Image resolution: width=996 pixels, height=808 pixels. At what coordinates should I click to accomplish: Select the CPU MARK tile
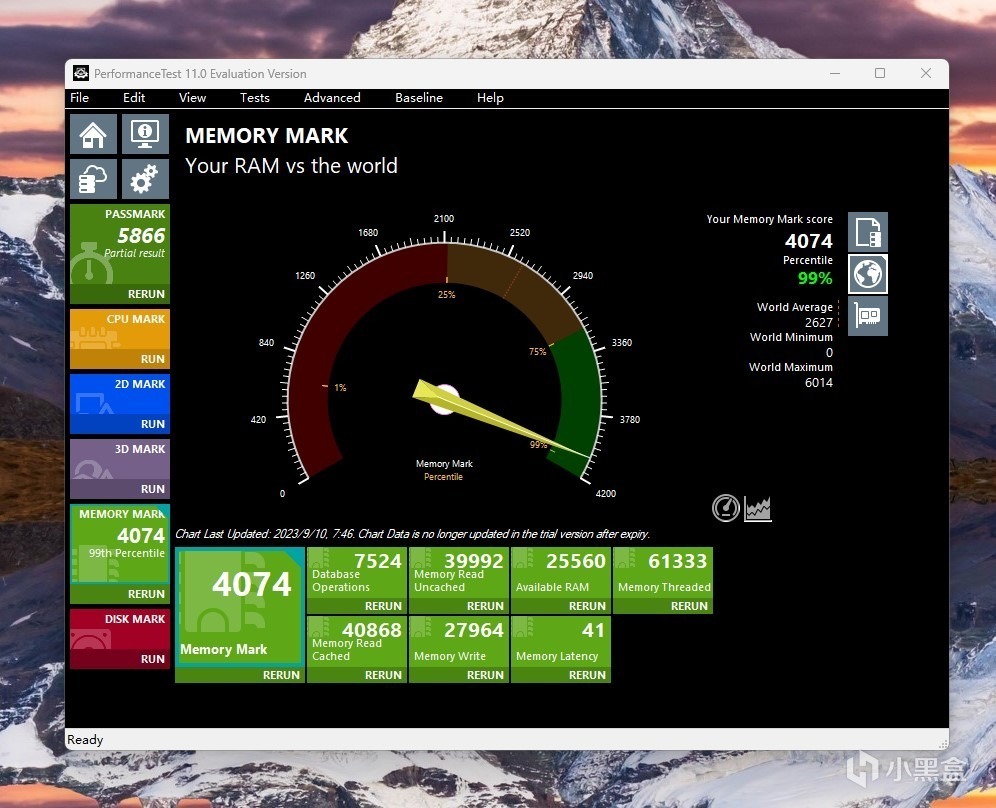(x=120, y=330)
